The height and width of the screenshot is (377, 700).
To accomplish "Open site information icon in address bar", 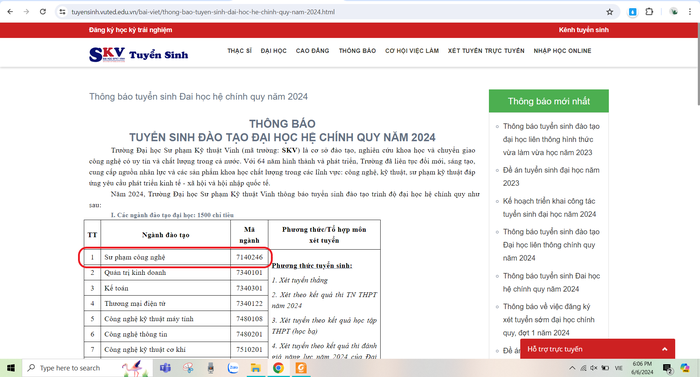I will [62, 12].
